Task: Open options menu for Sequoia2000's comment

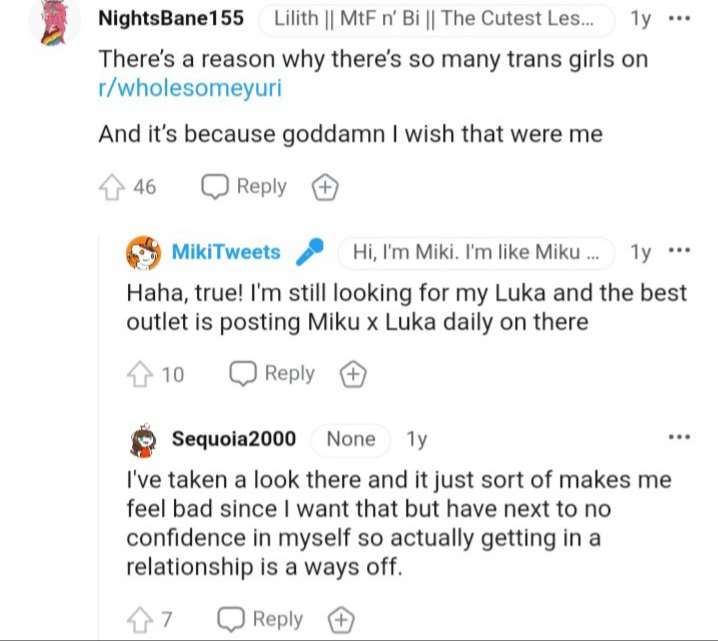Action: 679,437
